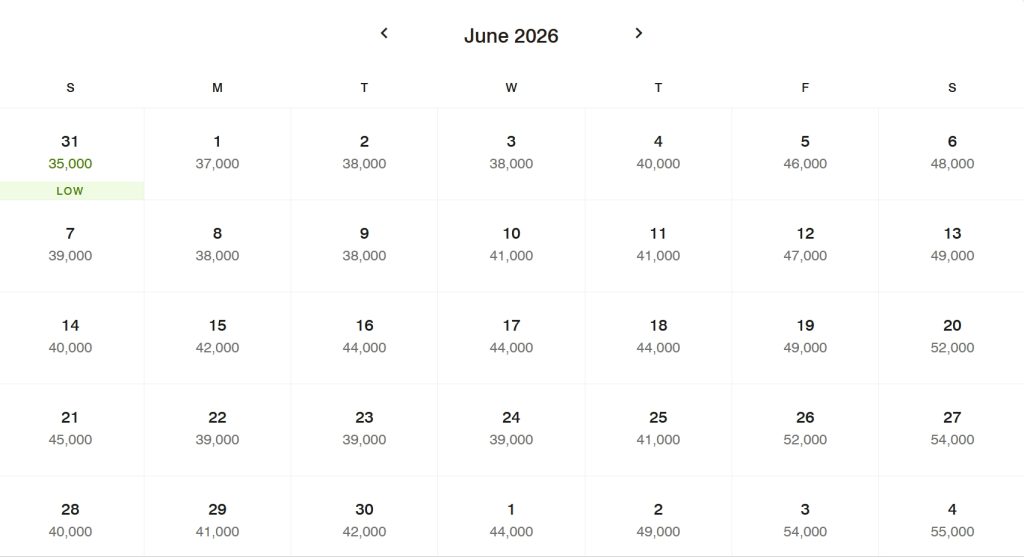Advance to next month arrow
This screenshot has width=1024, height=558.
pos(639,33)
